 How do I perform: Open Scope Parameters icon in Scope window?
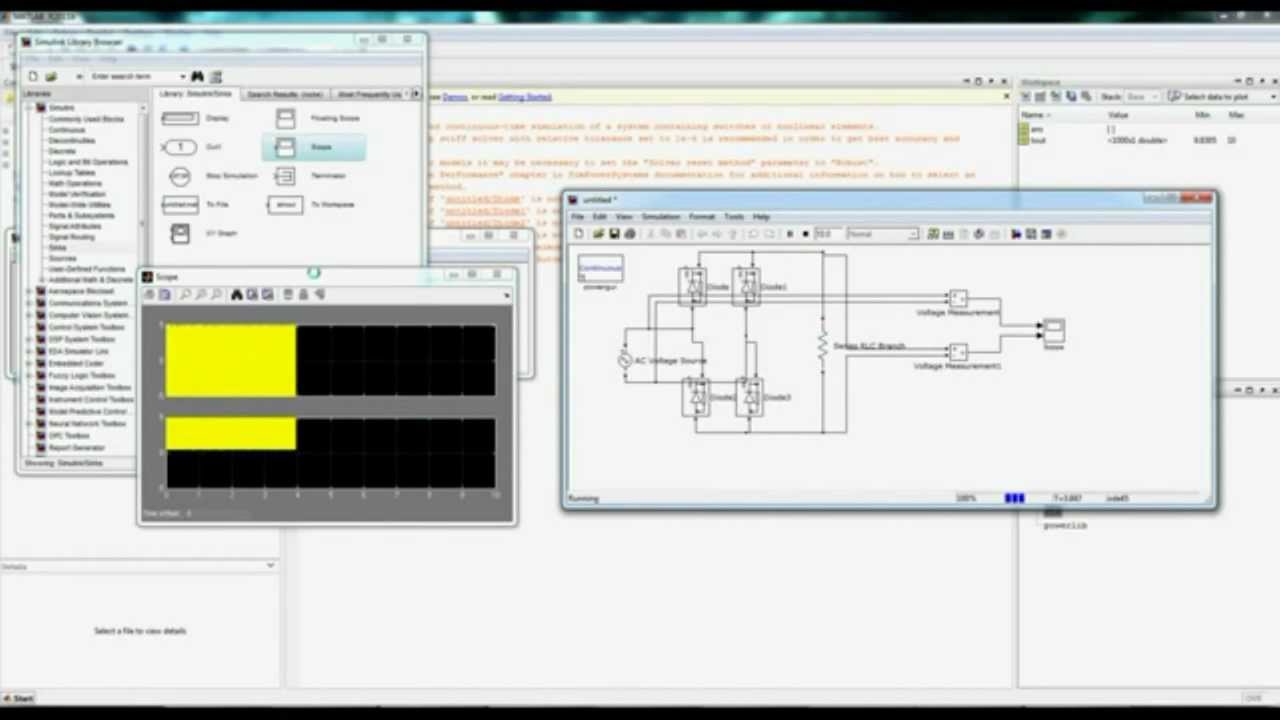point(165,294)
